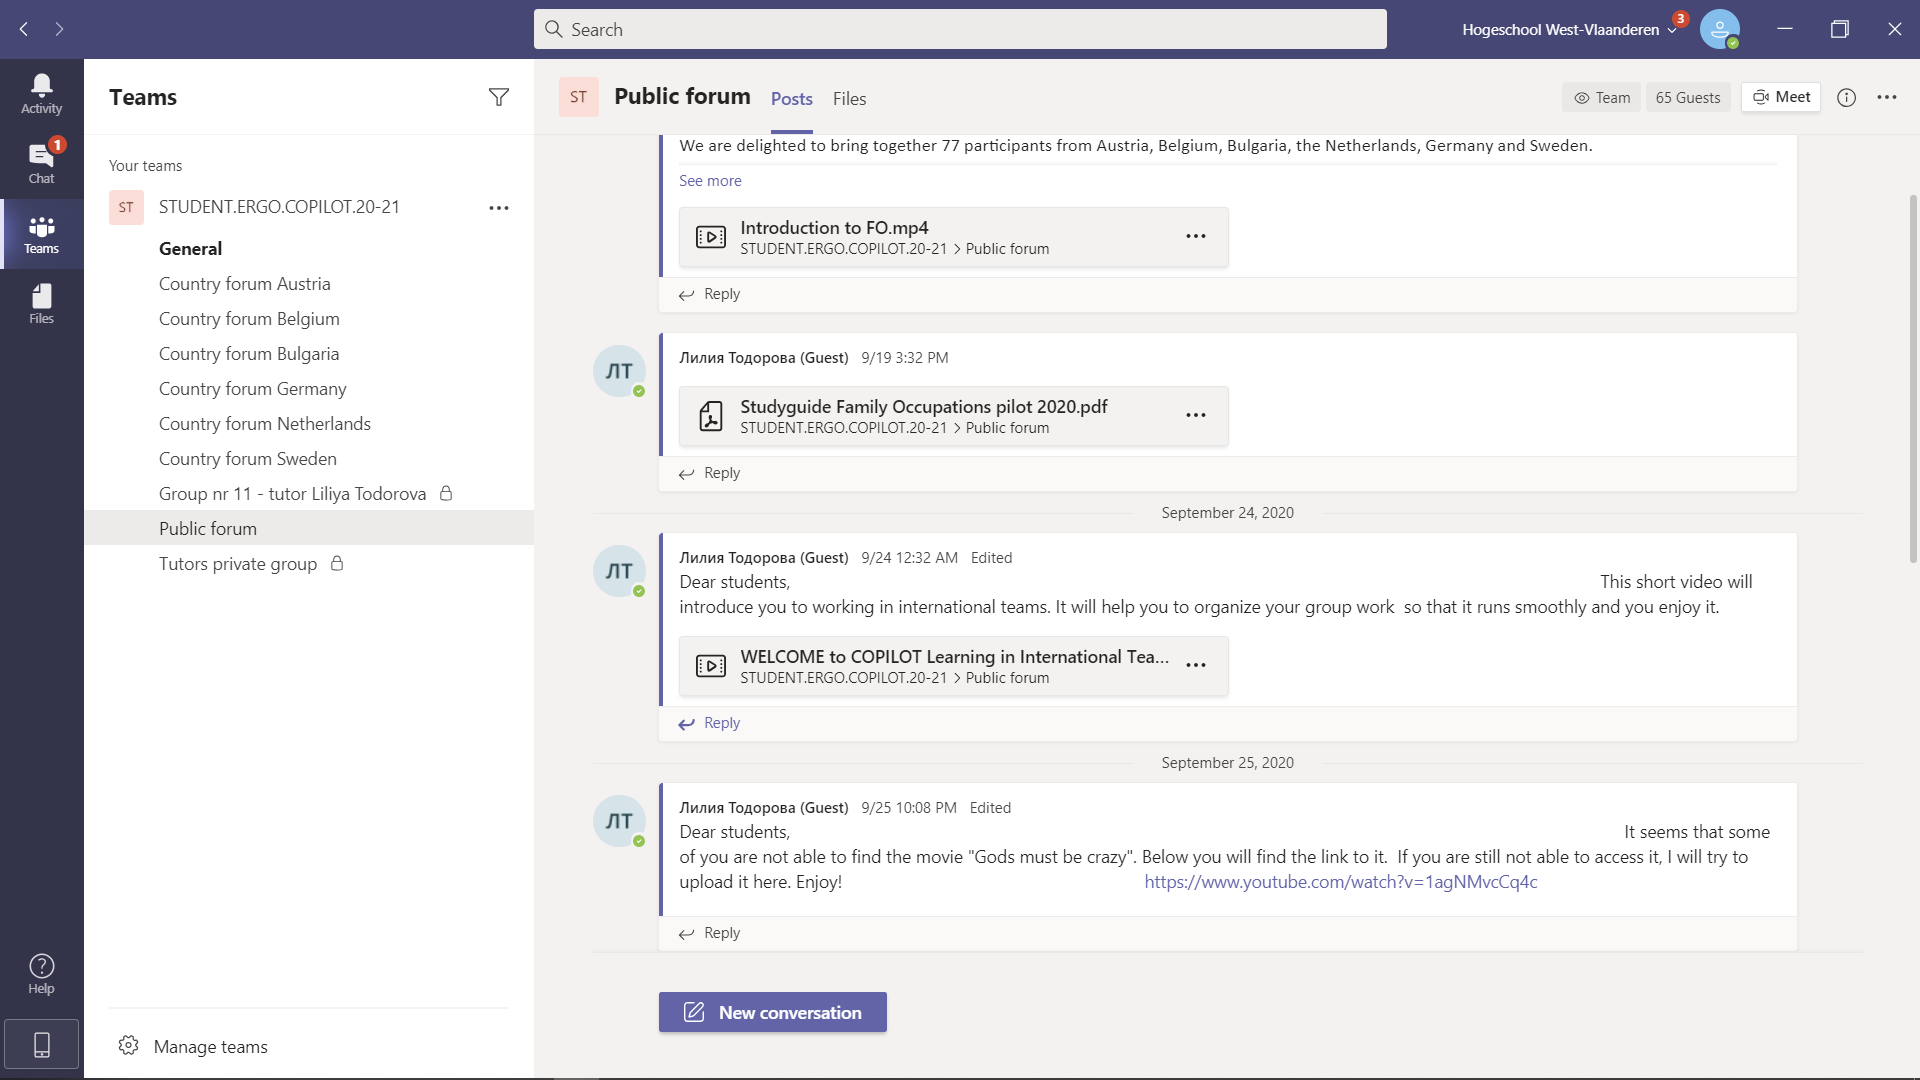
Task: Open the Activity bell icon
Action: click(41, 93)
